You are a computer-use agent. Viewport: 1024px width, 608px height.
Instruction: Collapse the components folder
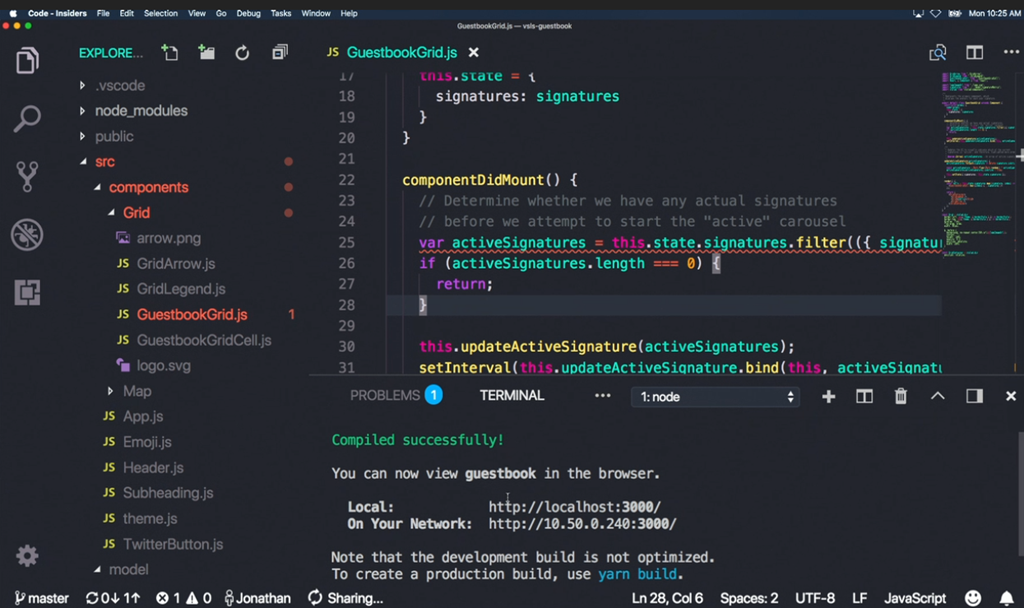(x=148, y=187)
